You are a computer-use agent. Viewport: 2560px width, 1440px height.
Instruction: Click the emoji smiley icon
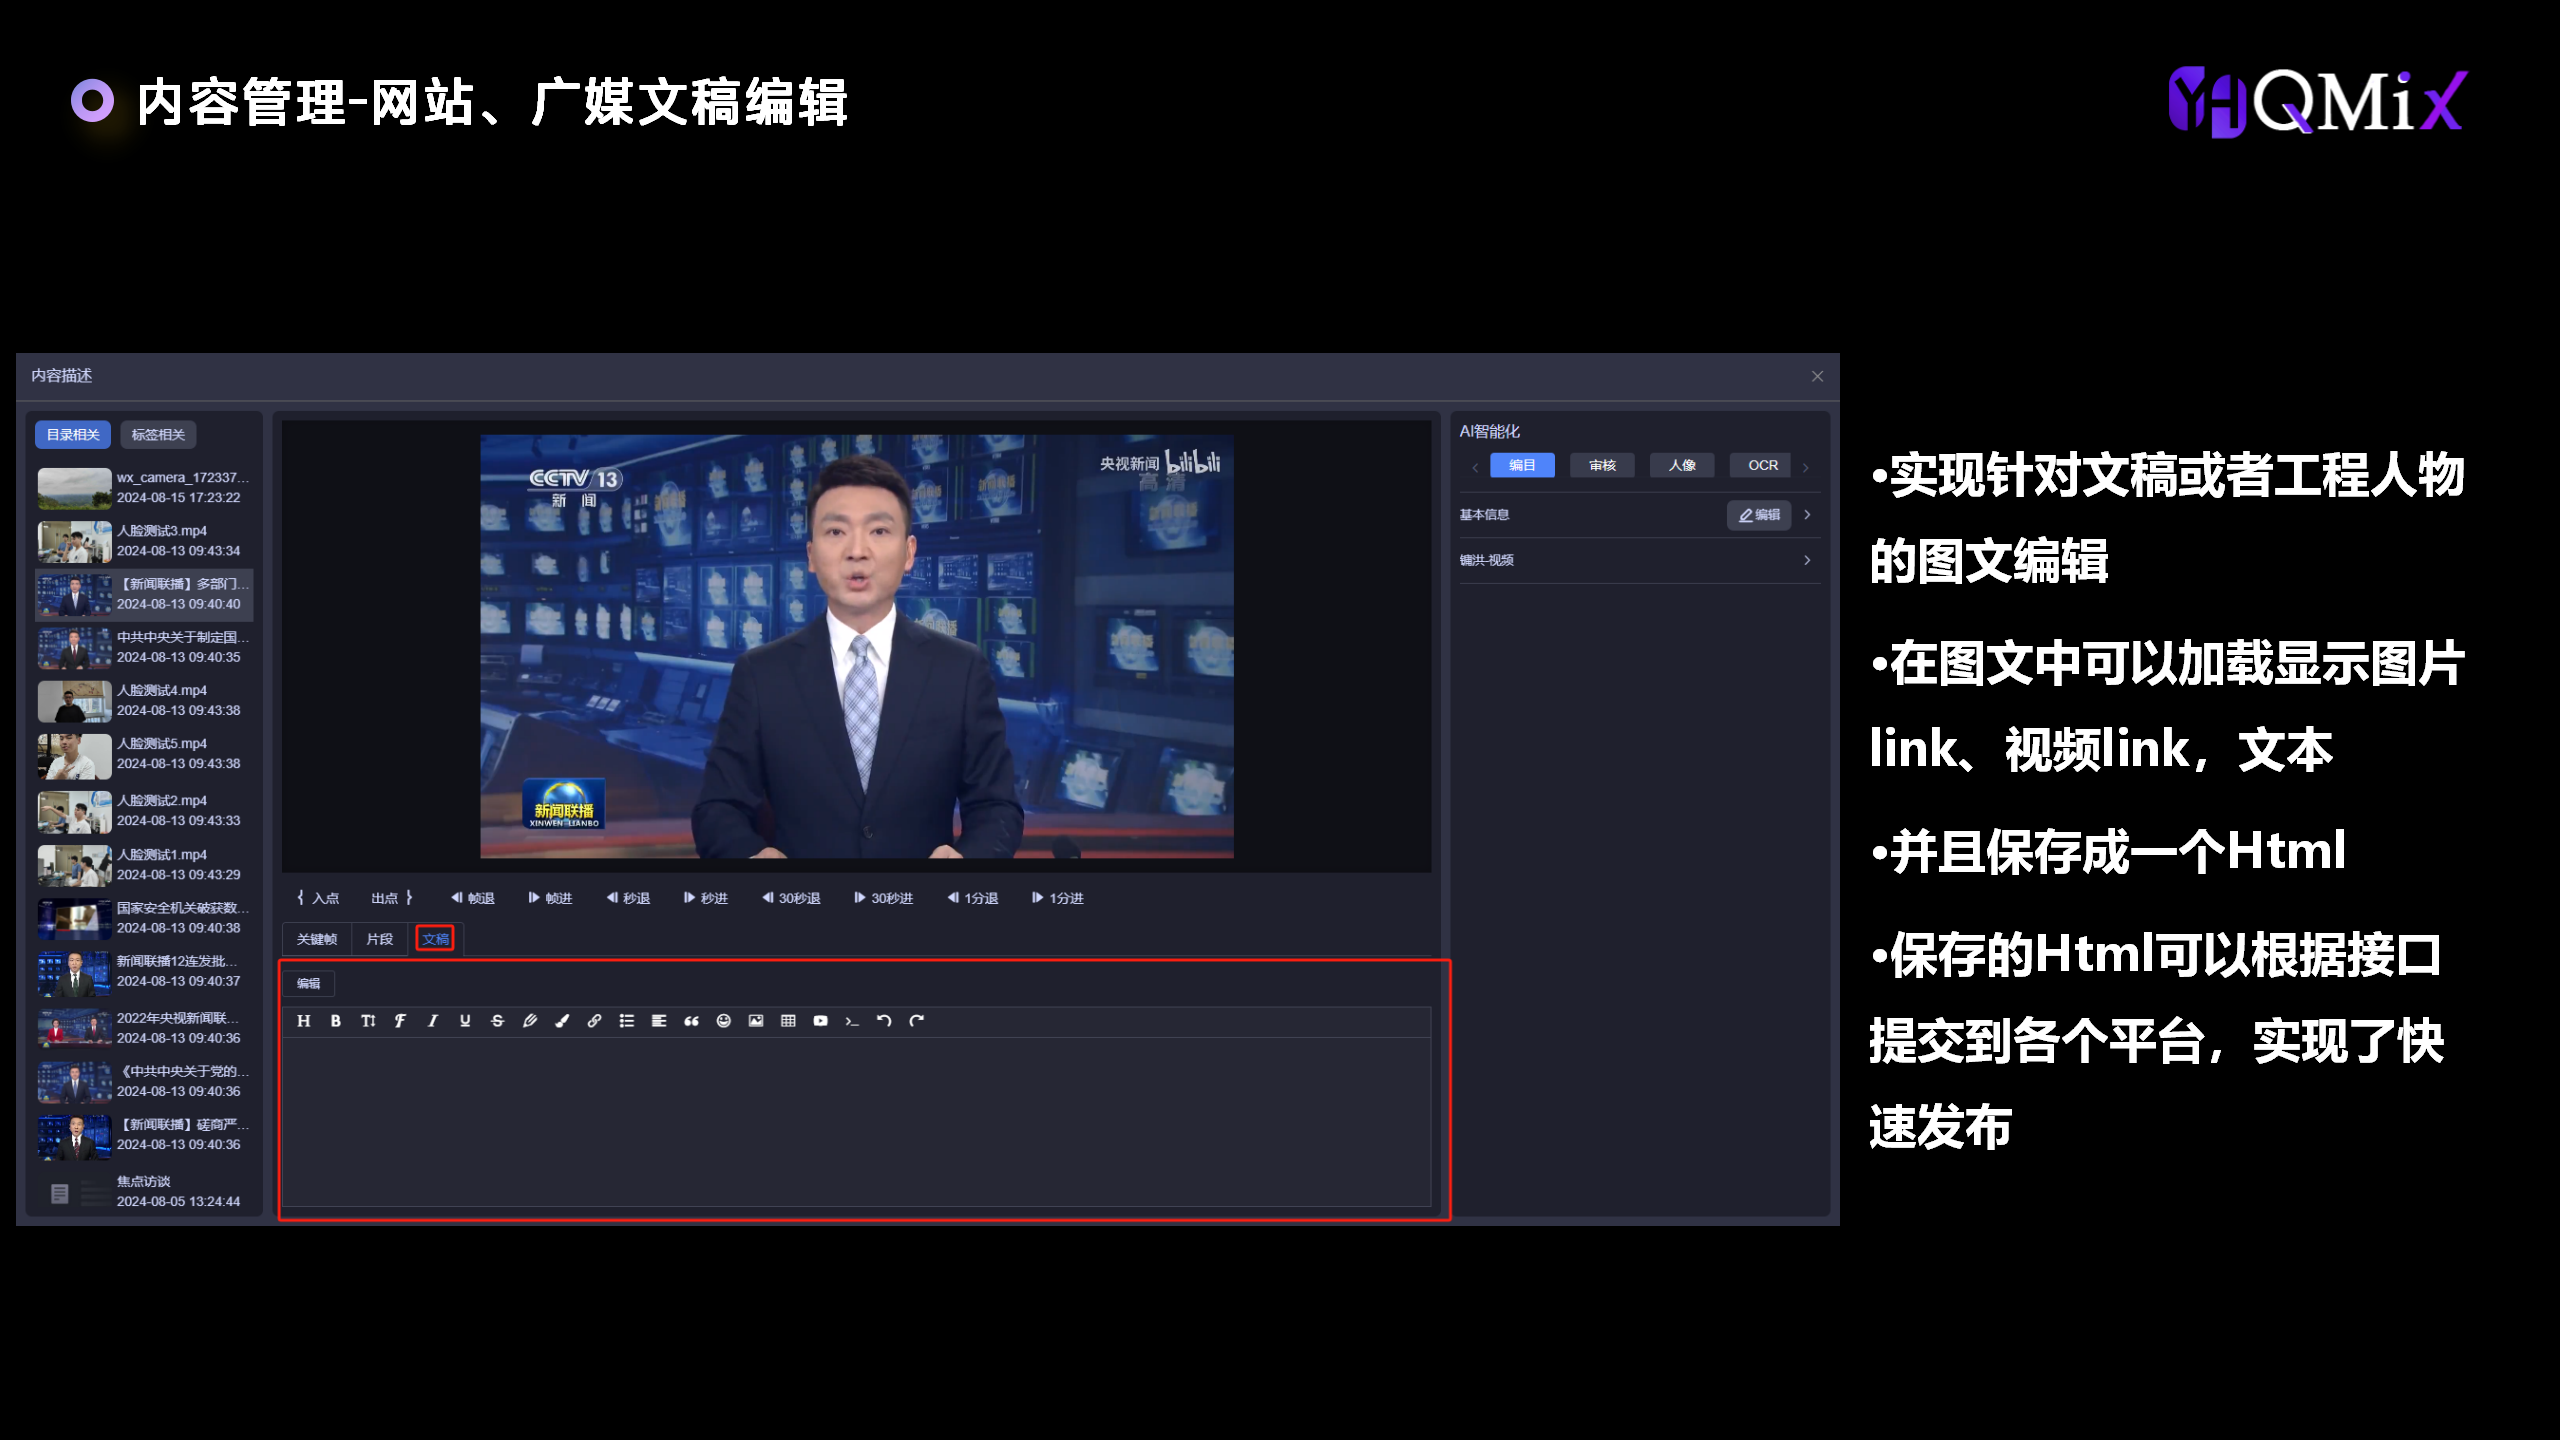click(724, 1021)
